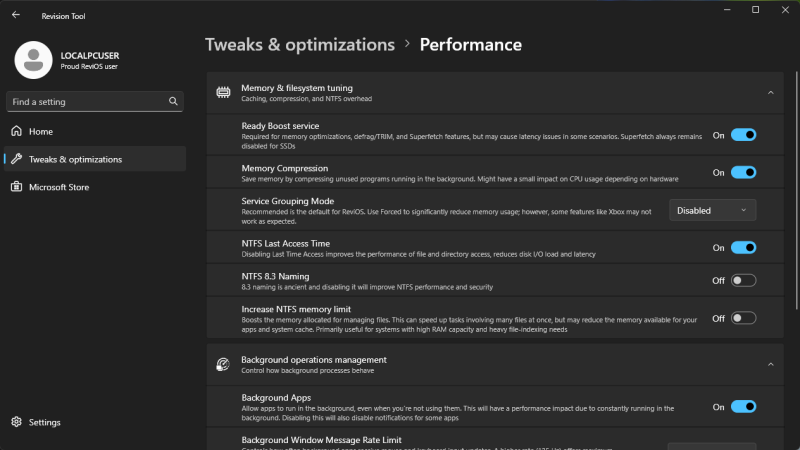Click the Memory & filesystem tuning chip icon

224,92
